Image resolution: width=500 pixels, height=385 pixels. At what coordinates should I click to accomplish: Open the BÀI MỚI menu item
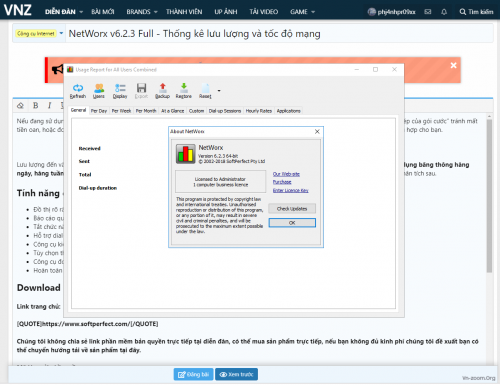[103, 12]
